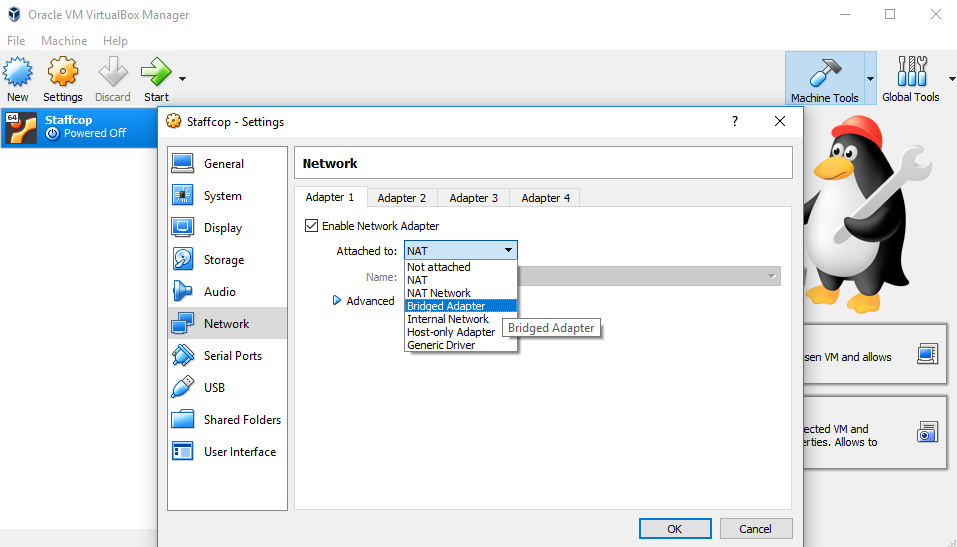Click the Snapshots tool camera icon

click(x=928, y=432)
